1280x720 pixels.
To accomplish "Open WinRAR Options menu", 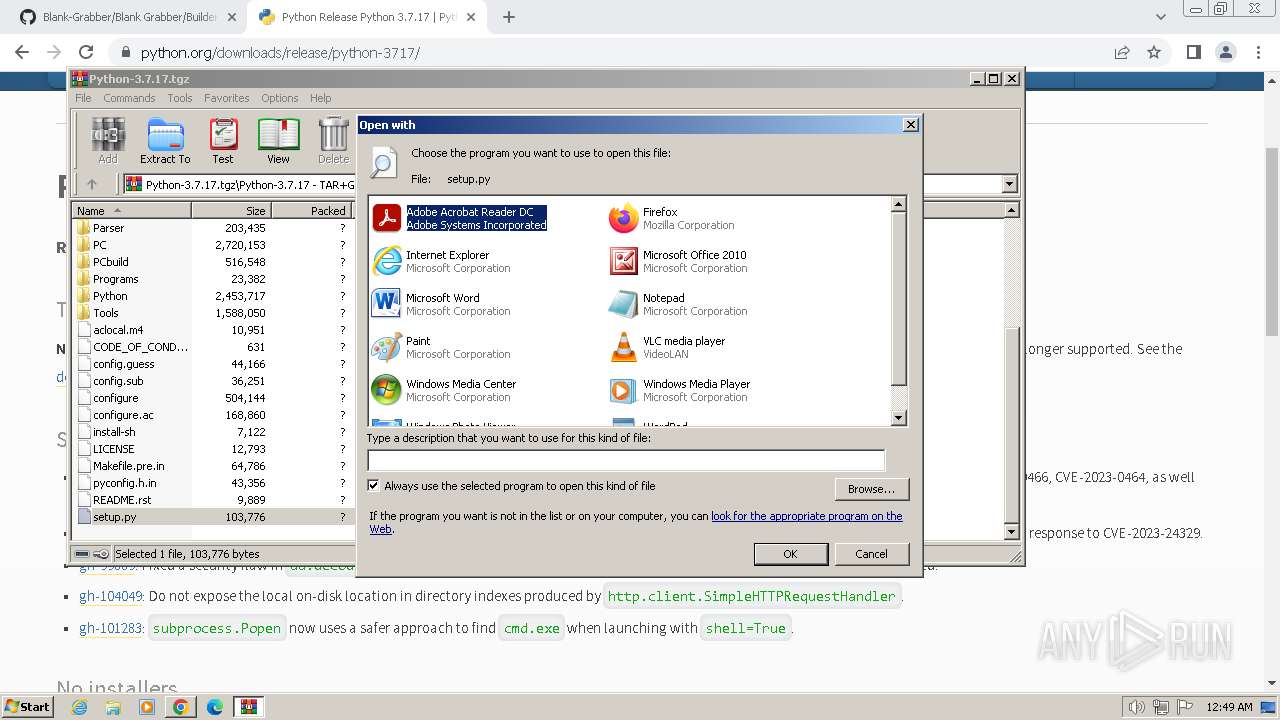I will 280,98.
